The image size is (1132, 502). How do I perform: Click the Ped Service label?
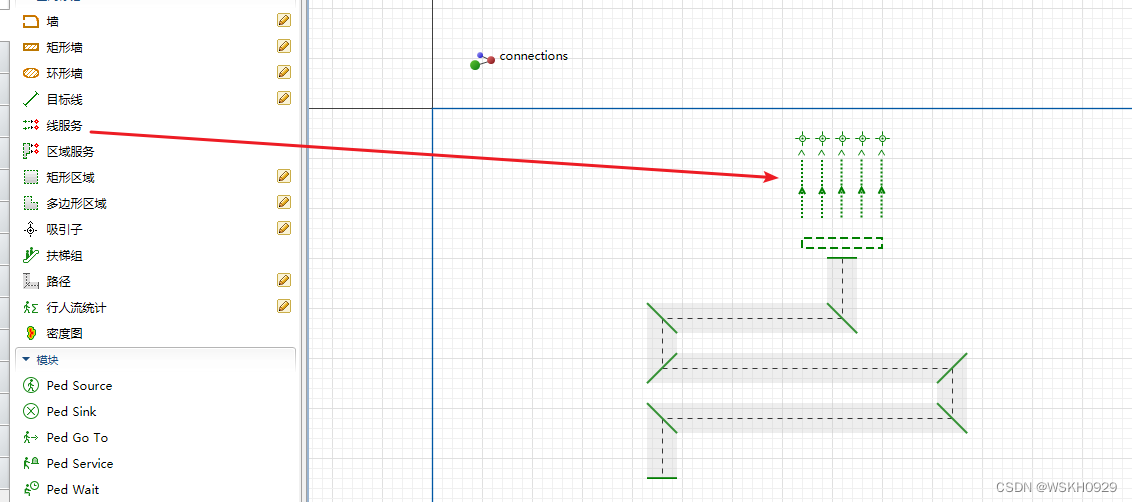[79, 464]
